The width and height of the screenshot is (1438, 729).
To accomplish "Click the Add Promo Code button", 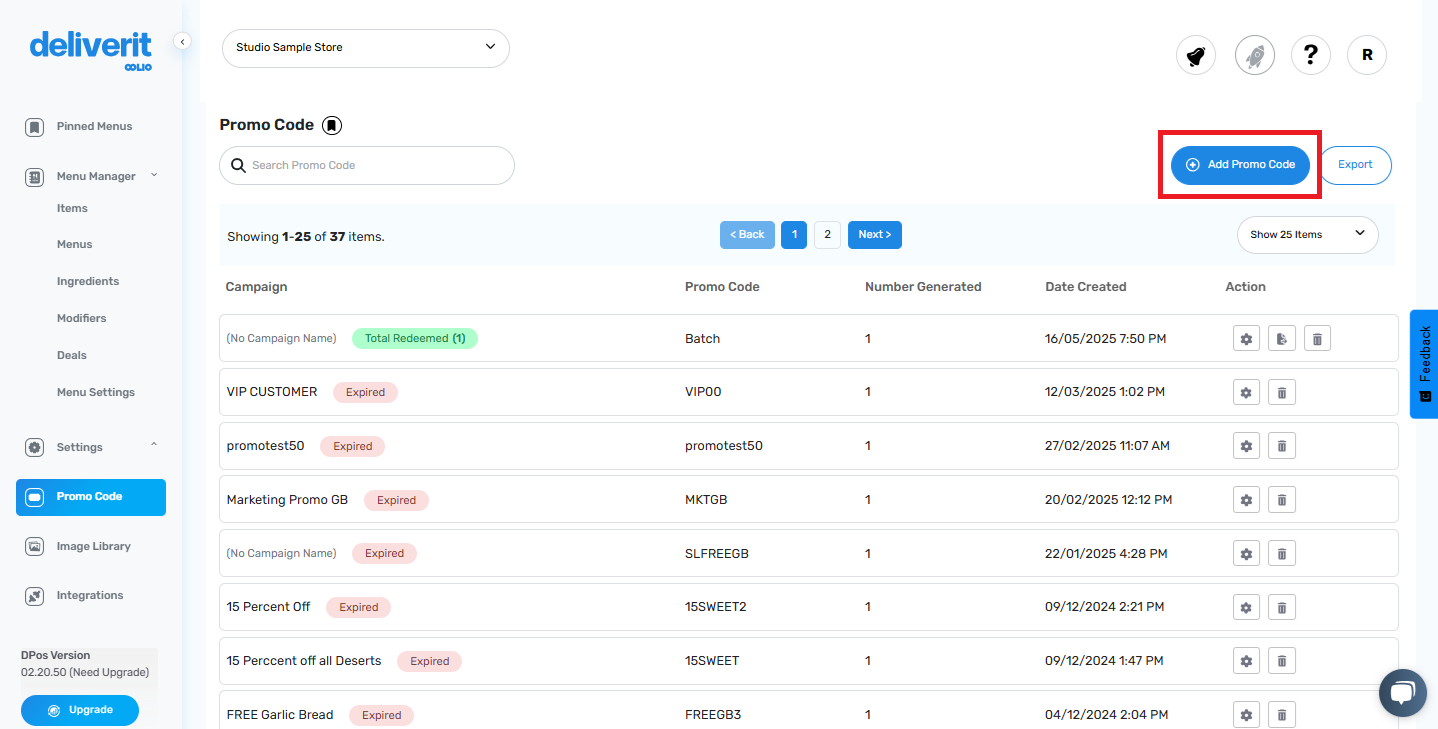I will point(1240,165).
